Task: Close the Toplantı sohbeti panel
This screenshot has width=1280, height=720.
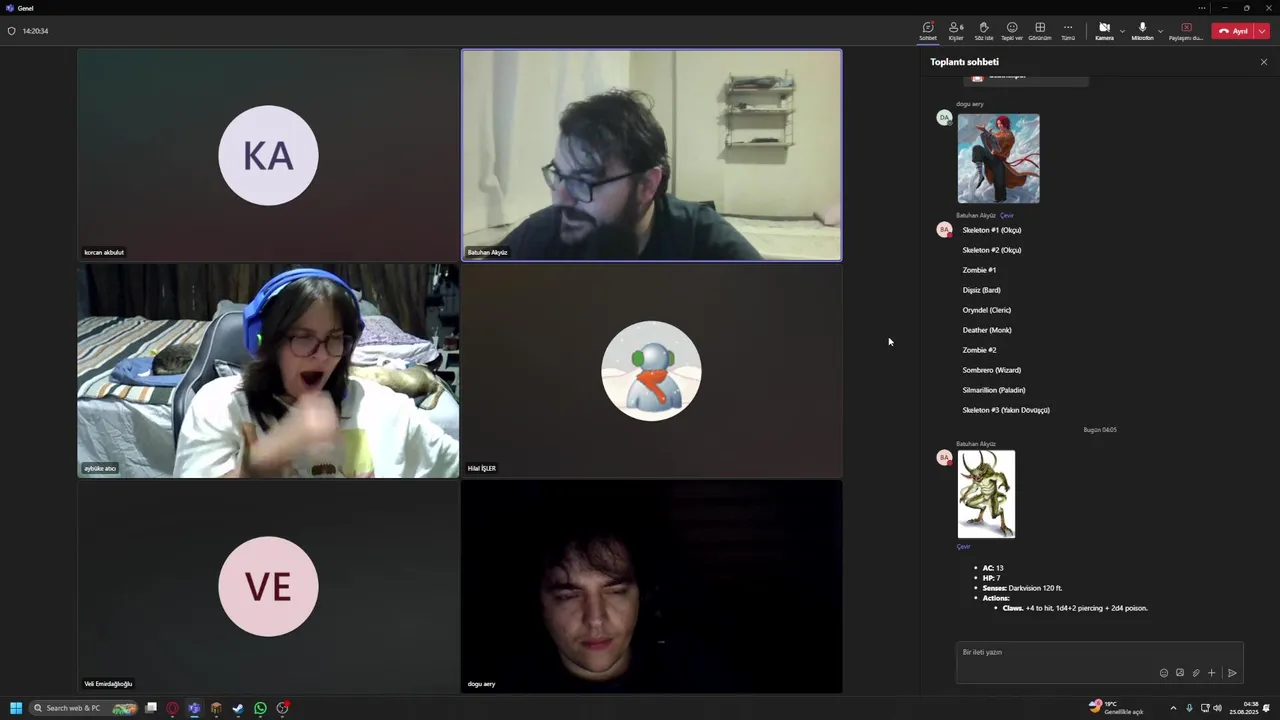Action: click(1264, 62)
